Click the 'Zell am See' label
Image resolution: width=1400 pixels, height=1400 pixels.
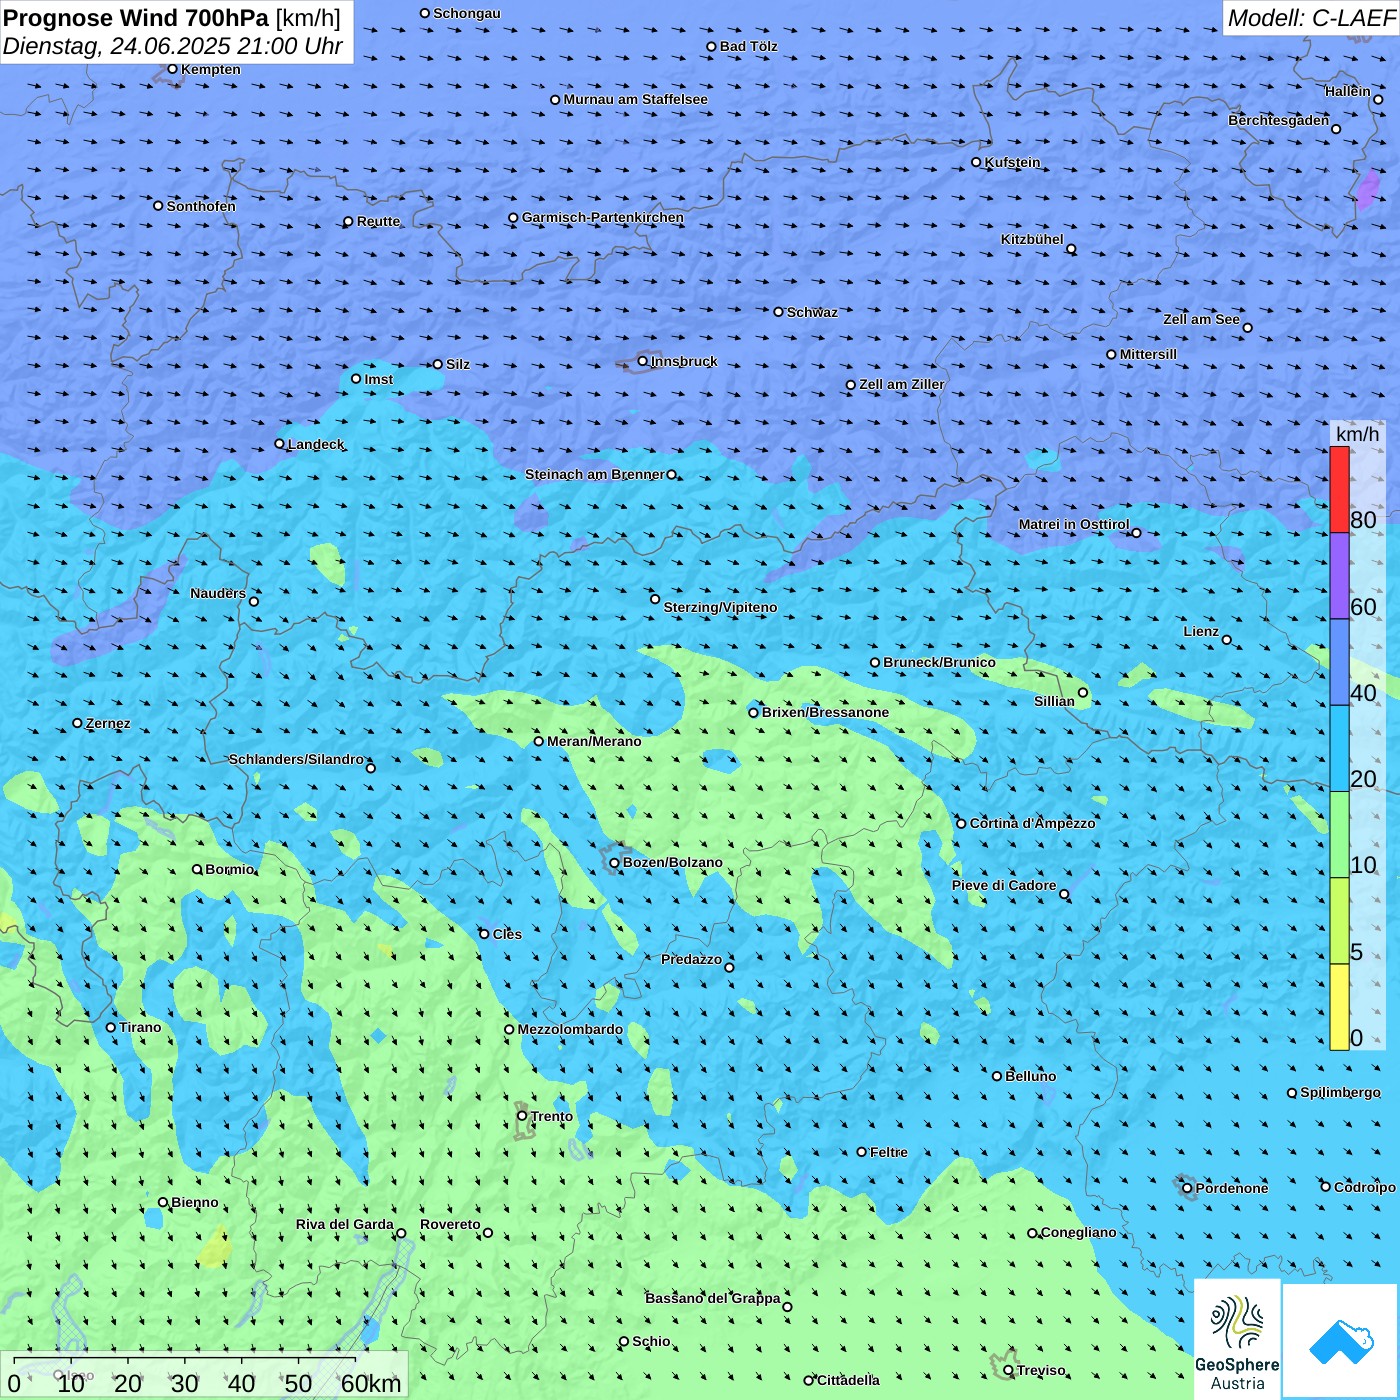click(1201, 319)
